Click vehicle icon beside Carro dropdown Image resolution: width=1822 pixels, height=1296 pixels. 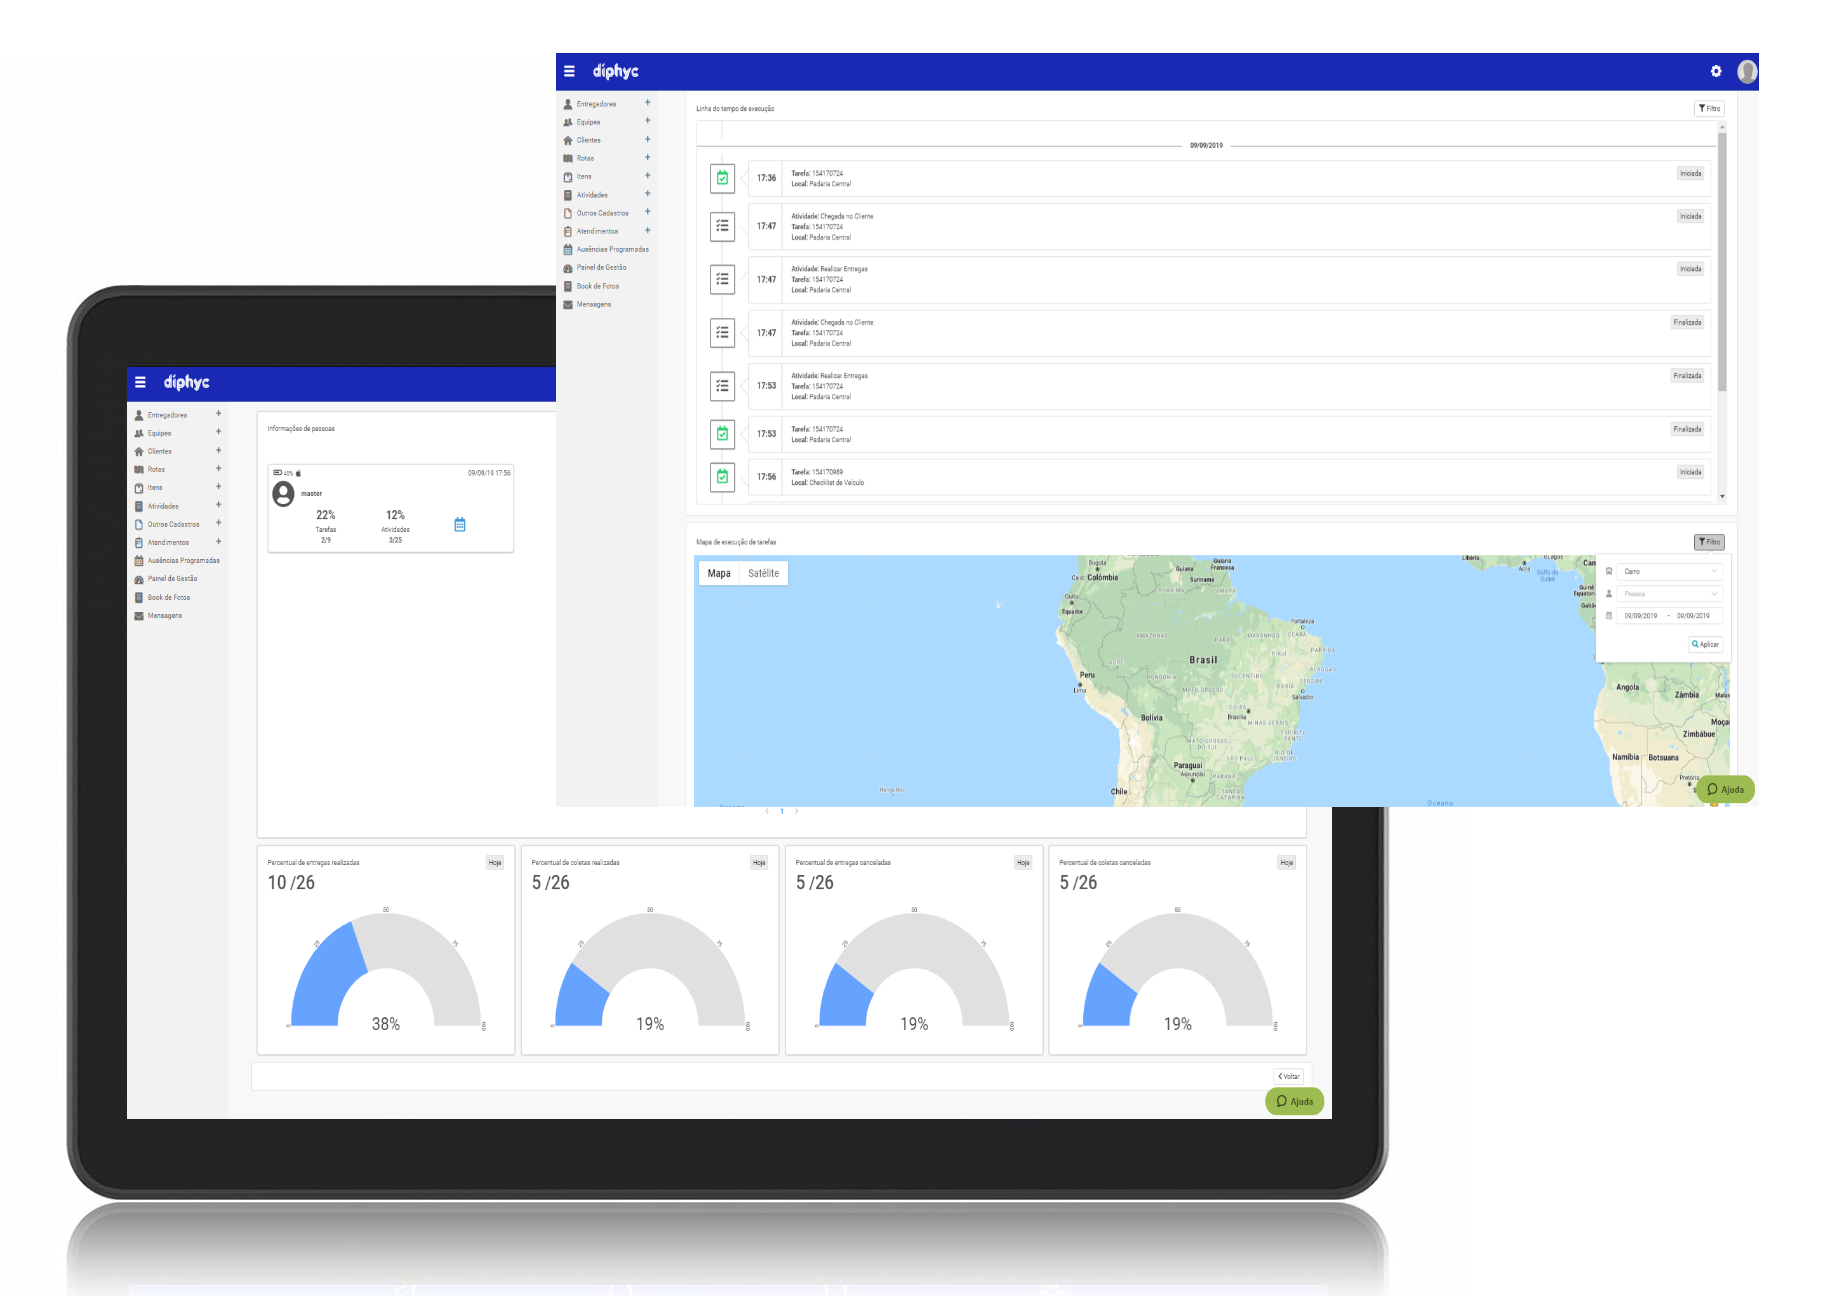coord(1609,571)
